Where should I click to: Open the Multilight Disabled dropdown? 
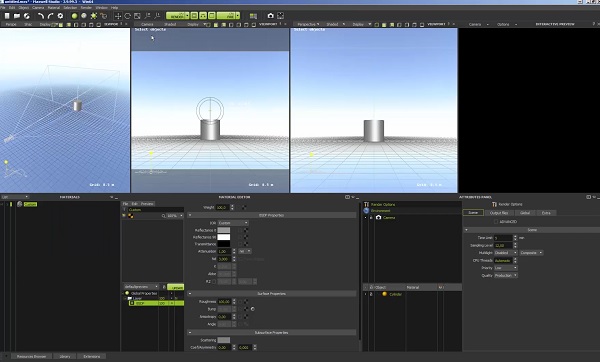click(x=505, y=253)
